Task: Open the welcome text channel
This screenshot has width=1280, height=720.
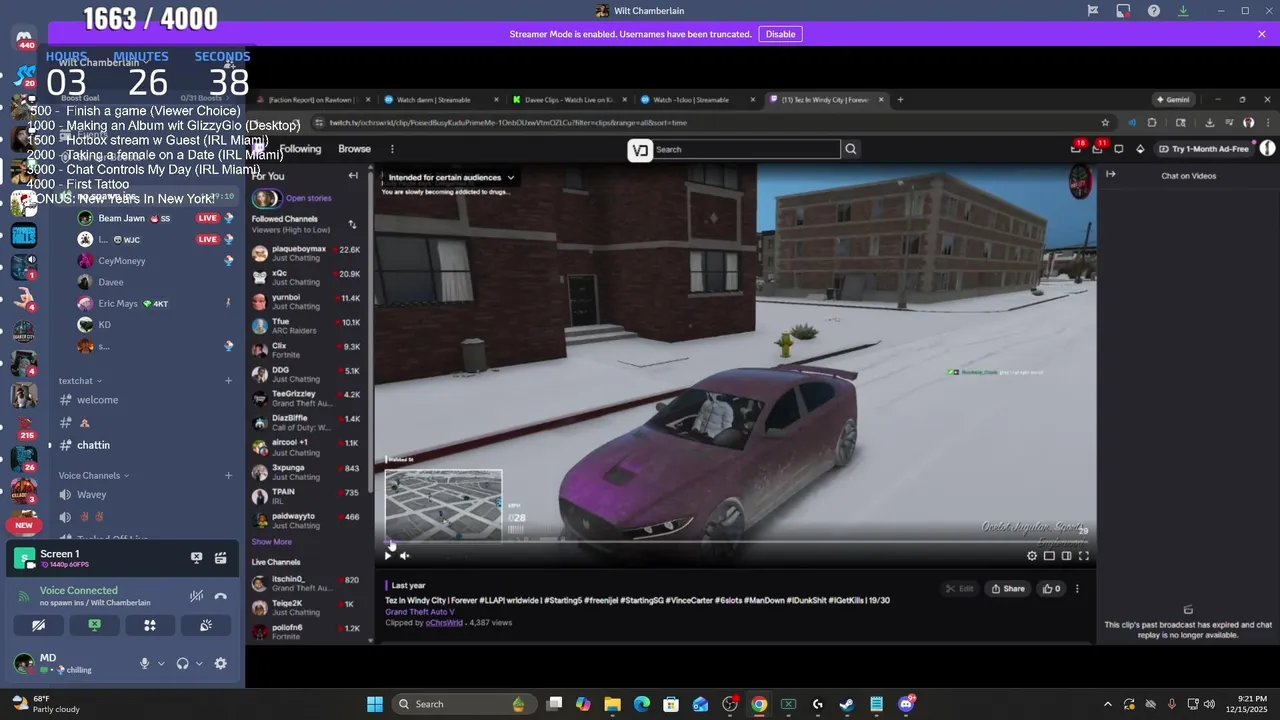Action: click(142, 400)
